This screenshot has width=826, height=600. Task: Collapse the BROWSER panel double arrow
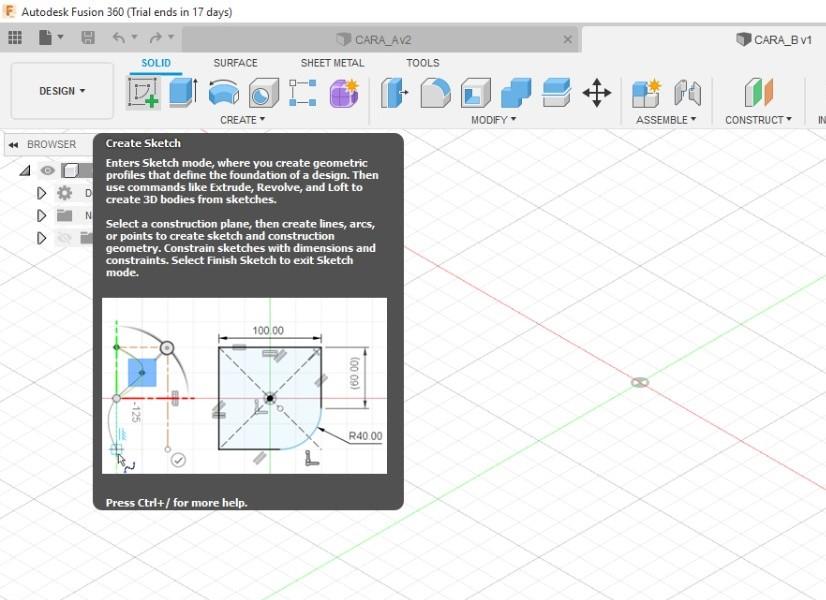[13, 144]
